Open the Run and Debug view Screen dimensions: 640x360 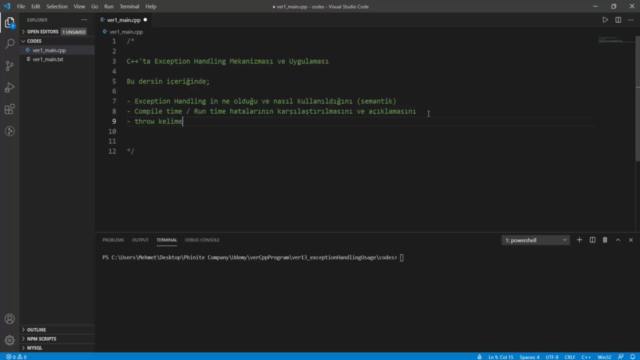coord(10,87)
